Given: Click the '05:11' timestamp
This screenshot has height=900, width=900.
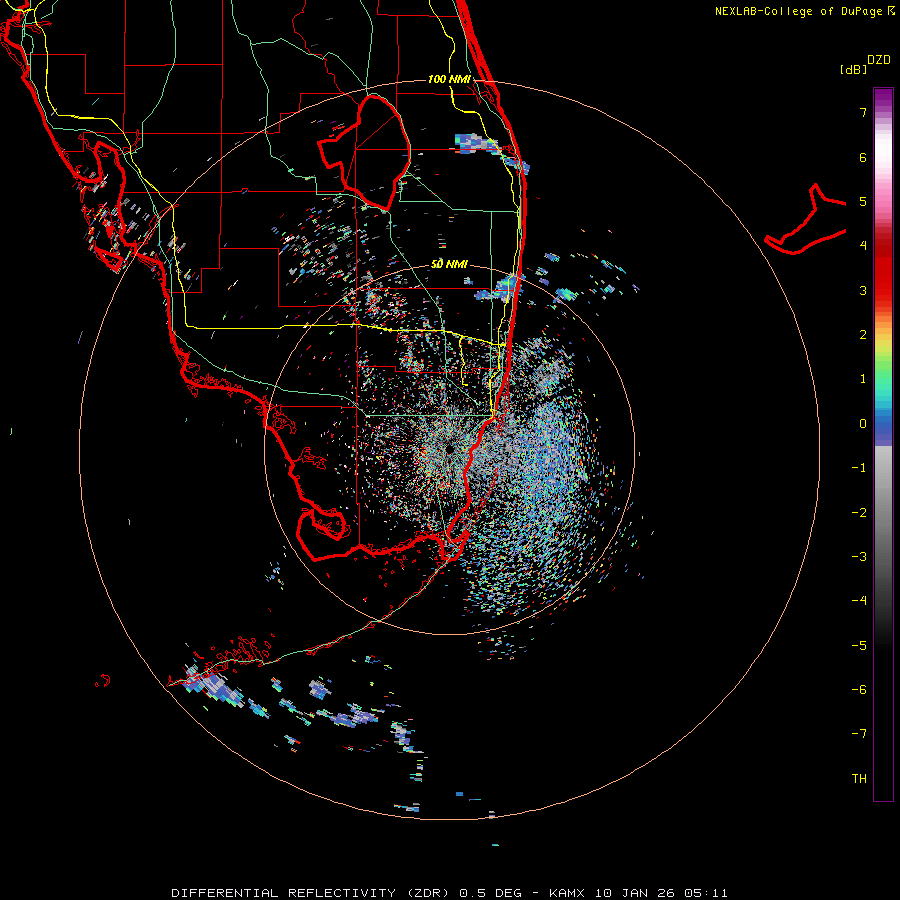Looking at the screenshot, I should (x=706, y=893).
